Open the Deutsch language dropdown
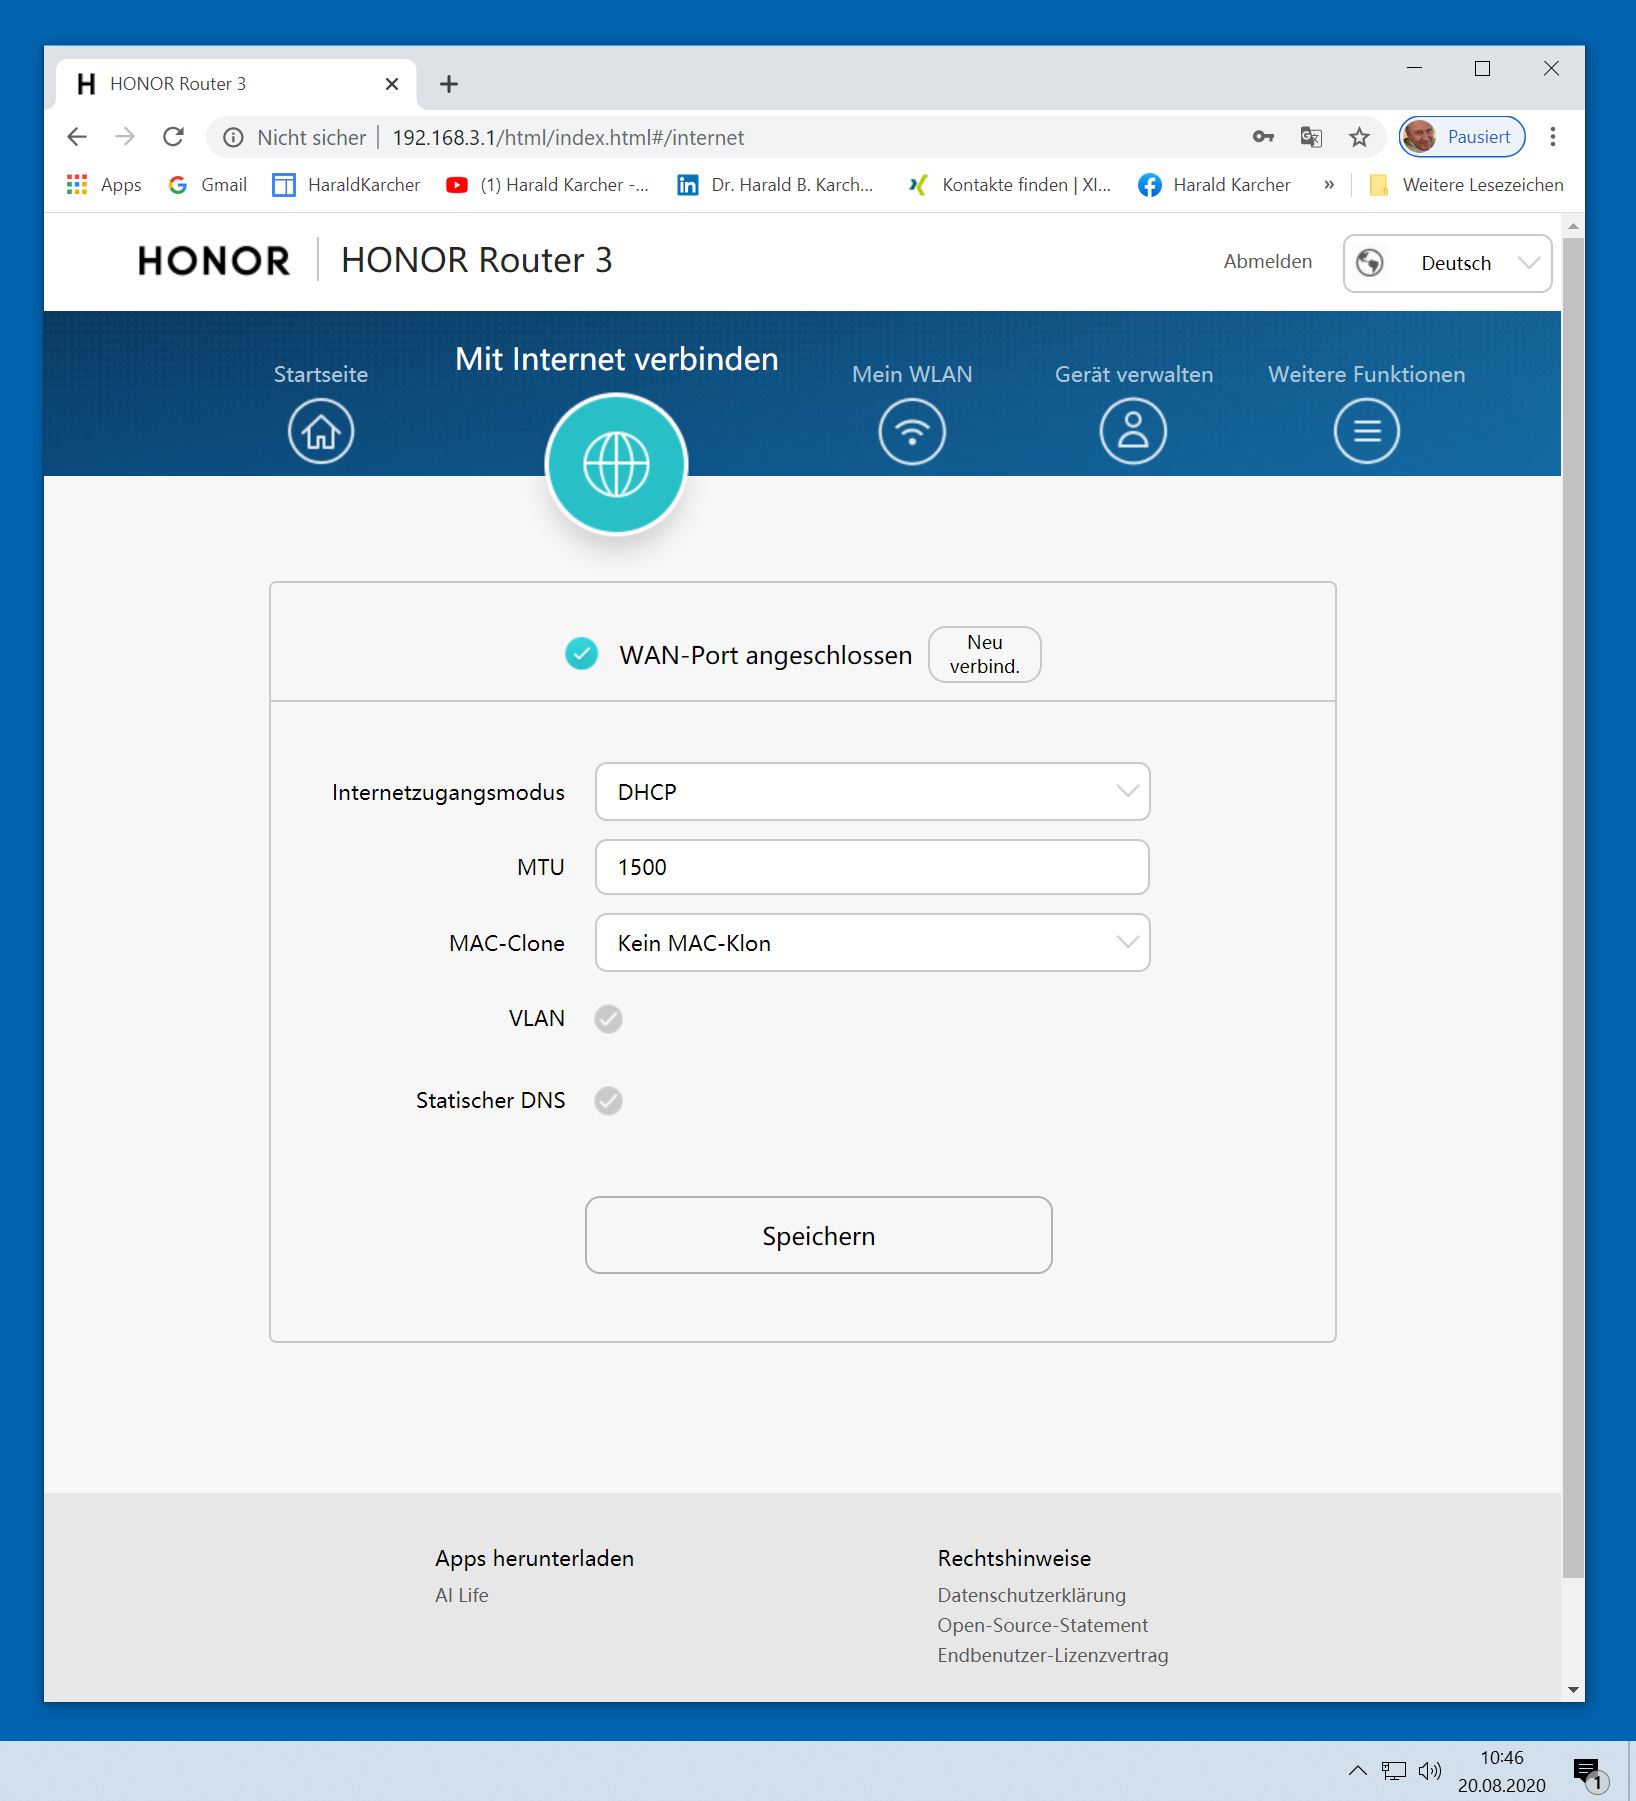 coord(1447,263)
